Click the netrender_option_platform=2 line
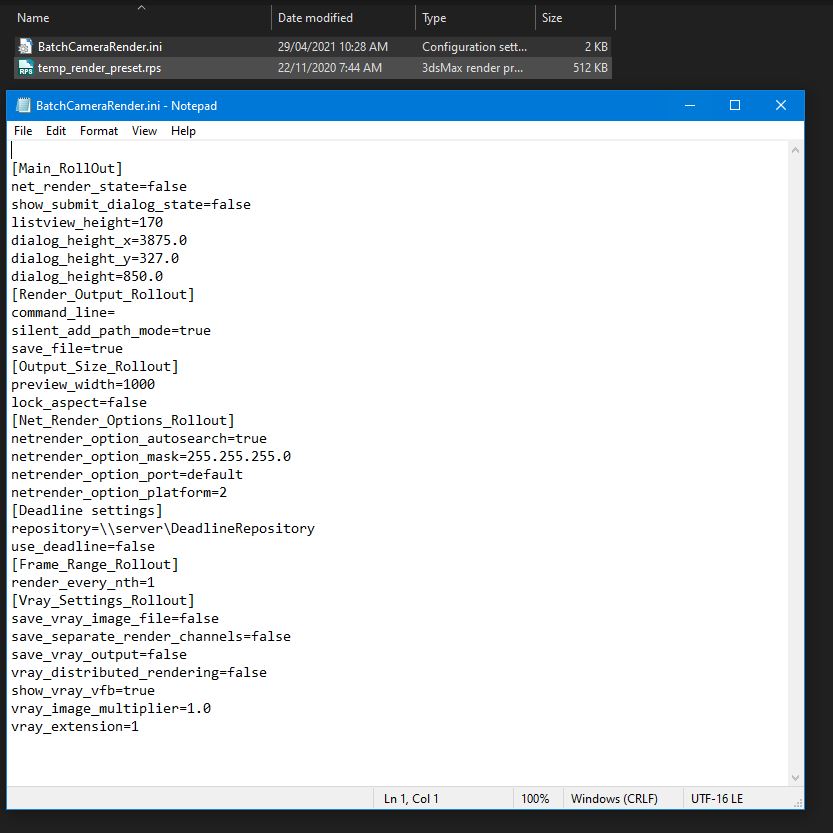 [x=119, y=492]
